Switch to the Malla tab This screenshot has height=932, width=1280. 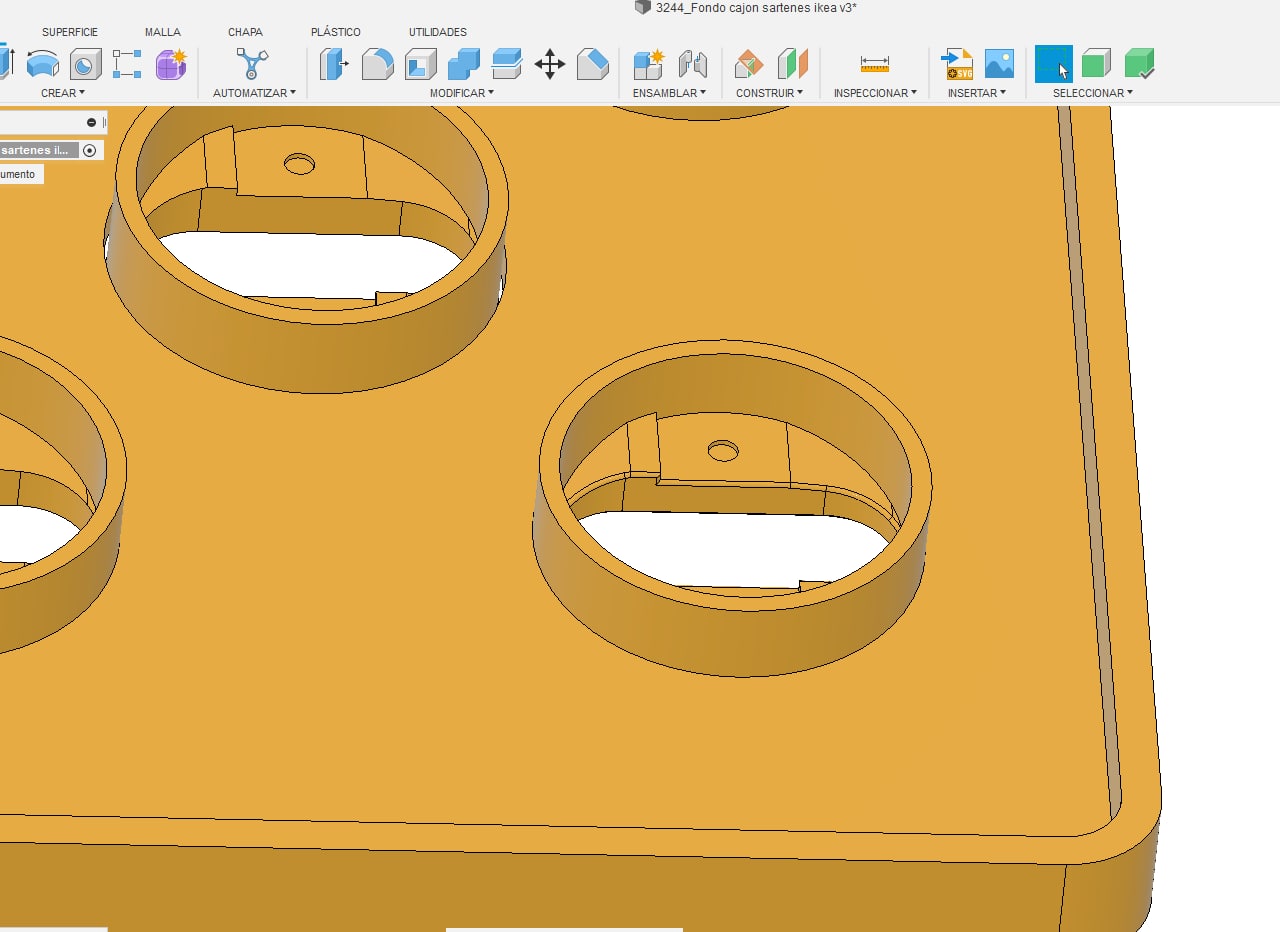tap(161, 31)
